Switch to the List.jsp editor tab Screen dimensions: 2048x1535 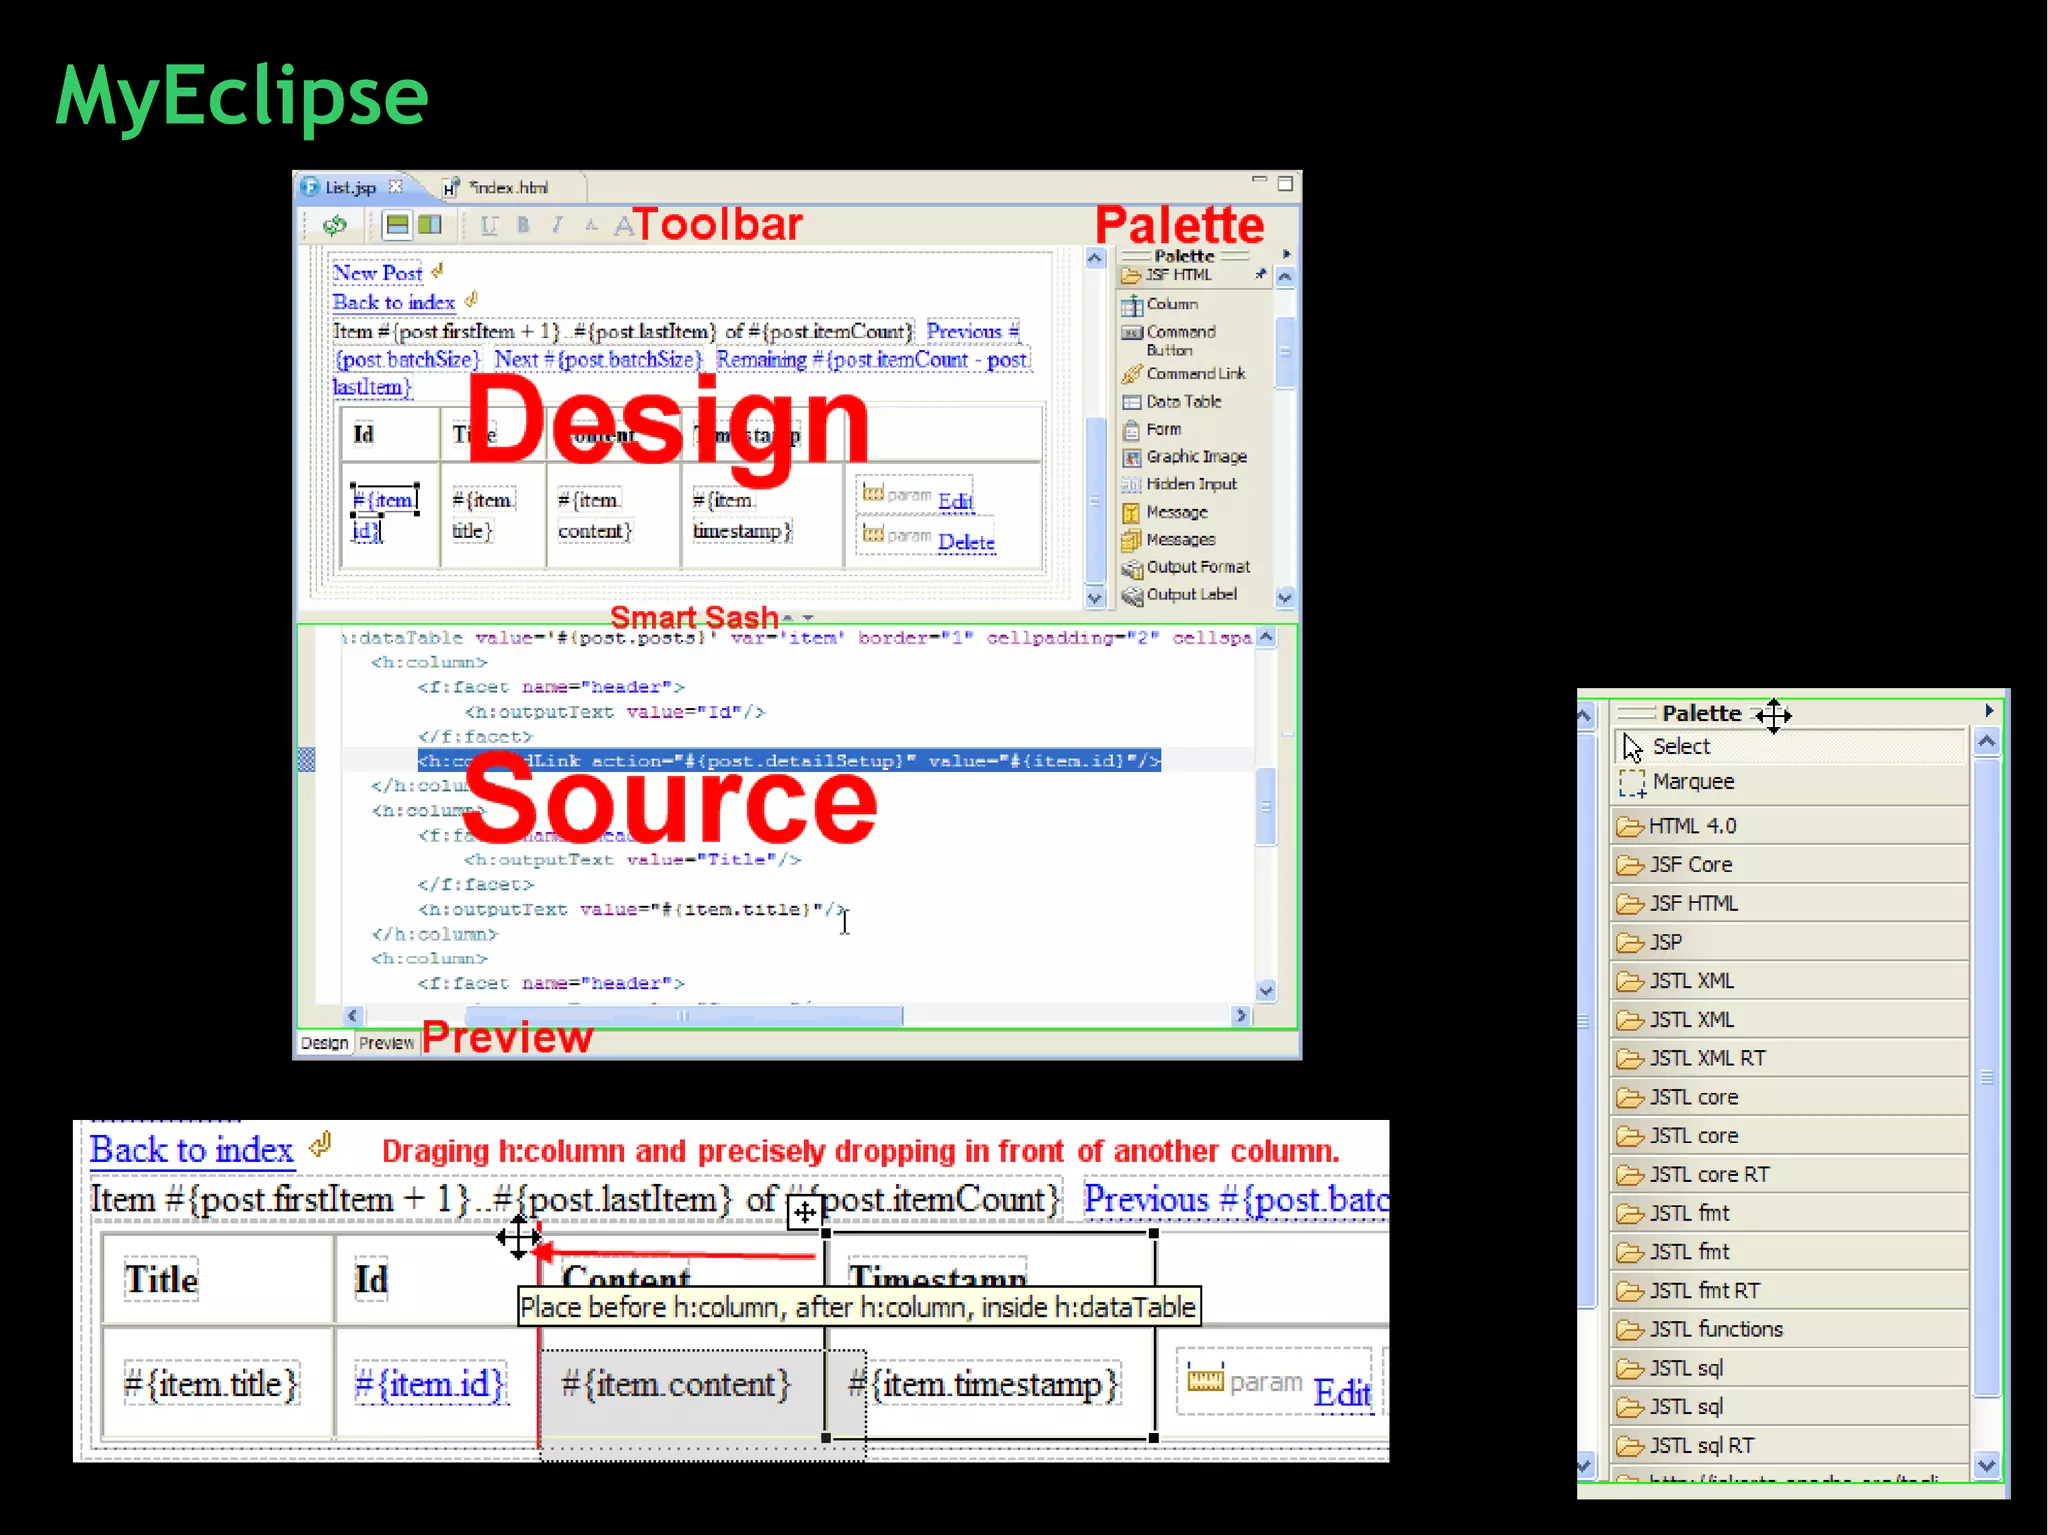pyautogui.click(x=349, y=188)
